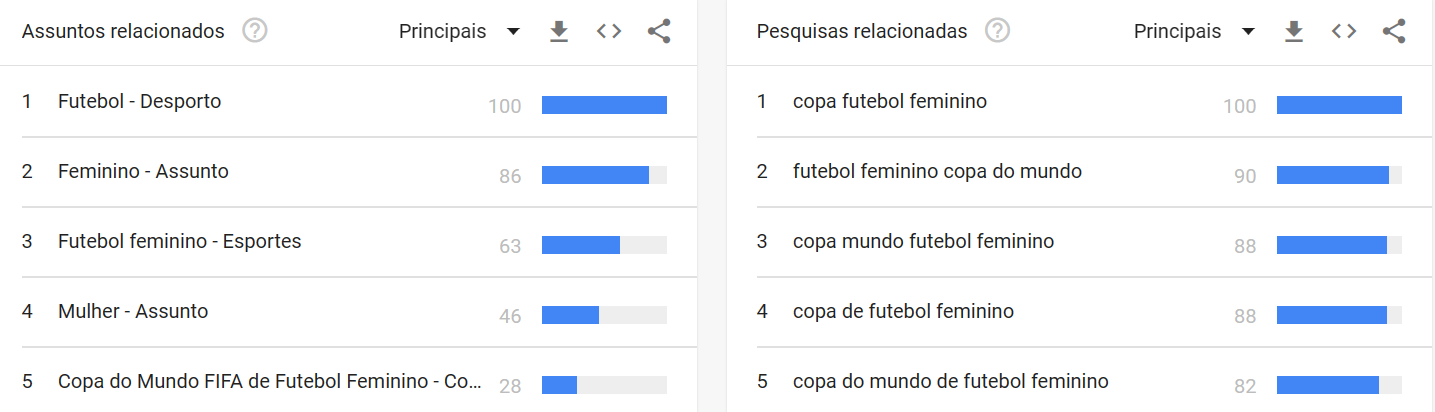Get embed code for Pesquisas relacionadas
This screenshot has height=412, width=1435.
point(1344,32)
